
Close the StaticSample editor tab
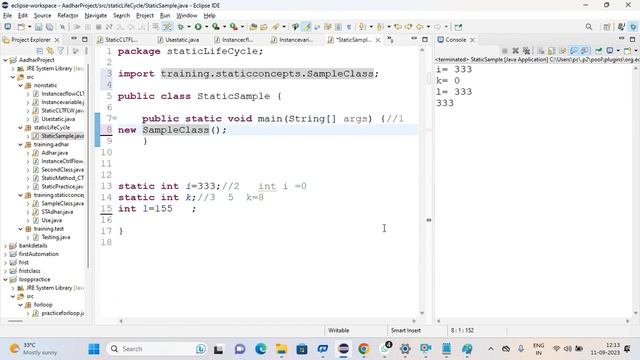pyautogui.click(x=378, y=40)
